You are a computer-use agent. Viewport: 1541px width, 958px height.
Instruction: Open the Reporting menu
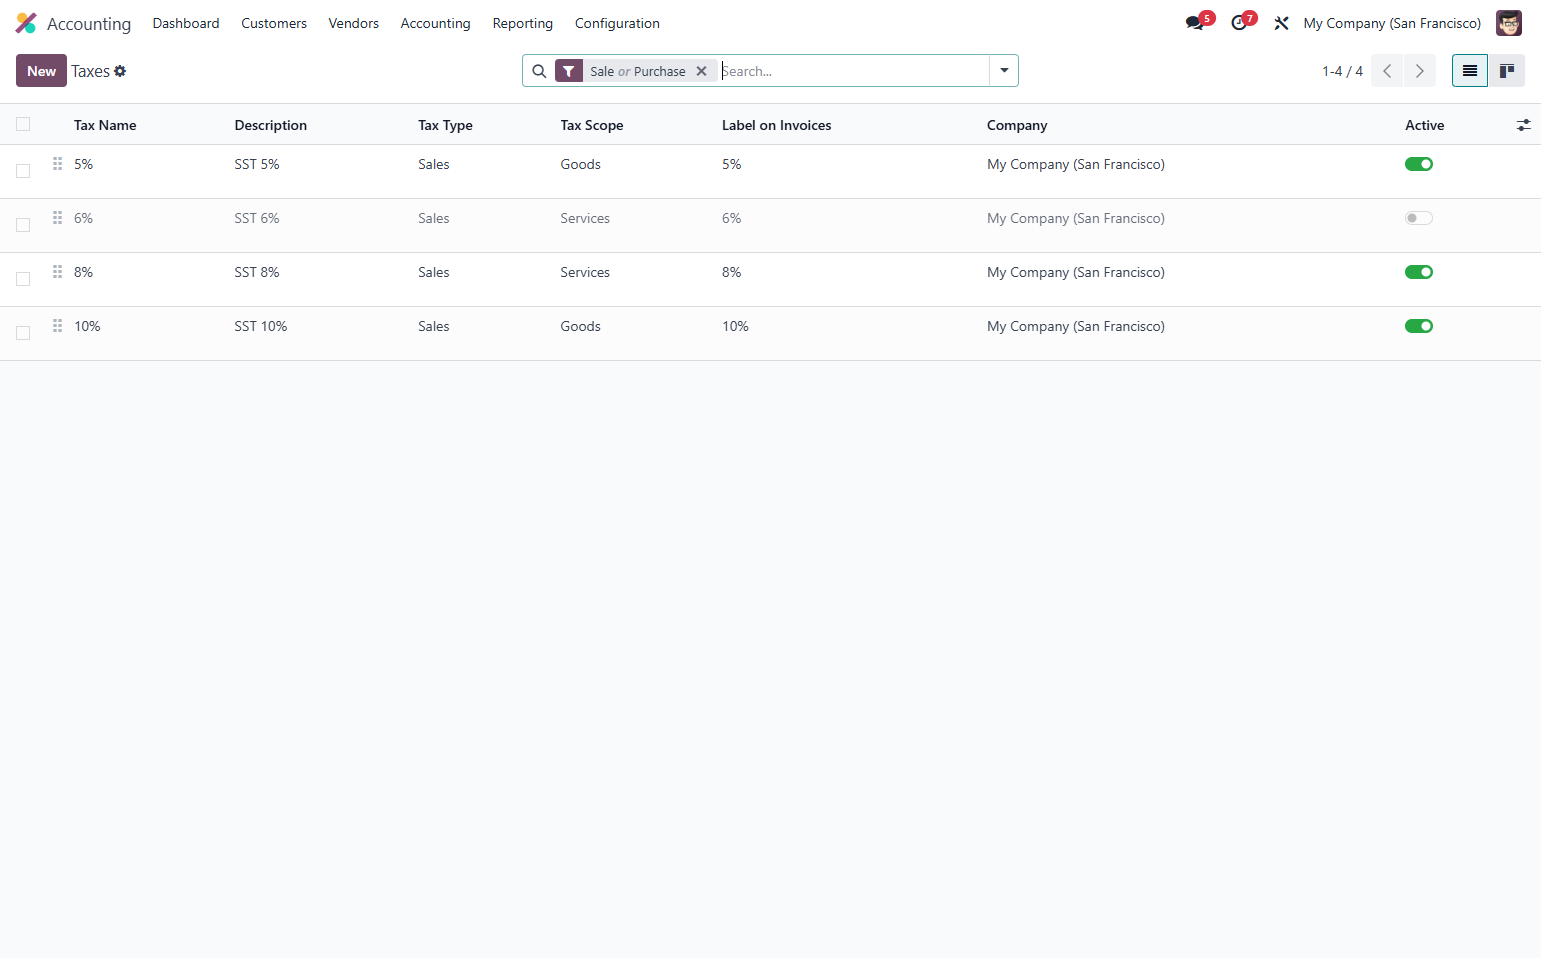point(523,23)
